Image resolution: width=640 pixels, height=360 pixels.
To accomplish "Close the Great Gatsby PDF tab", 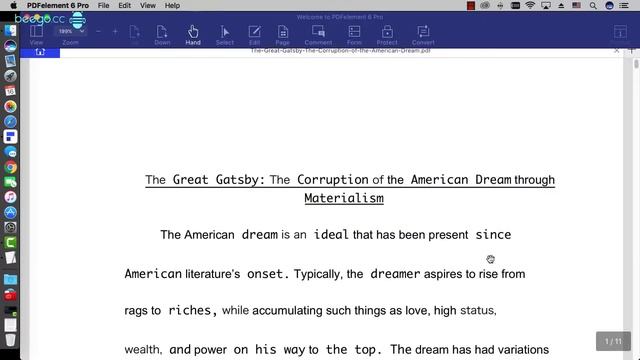I will pos(616,51).
